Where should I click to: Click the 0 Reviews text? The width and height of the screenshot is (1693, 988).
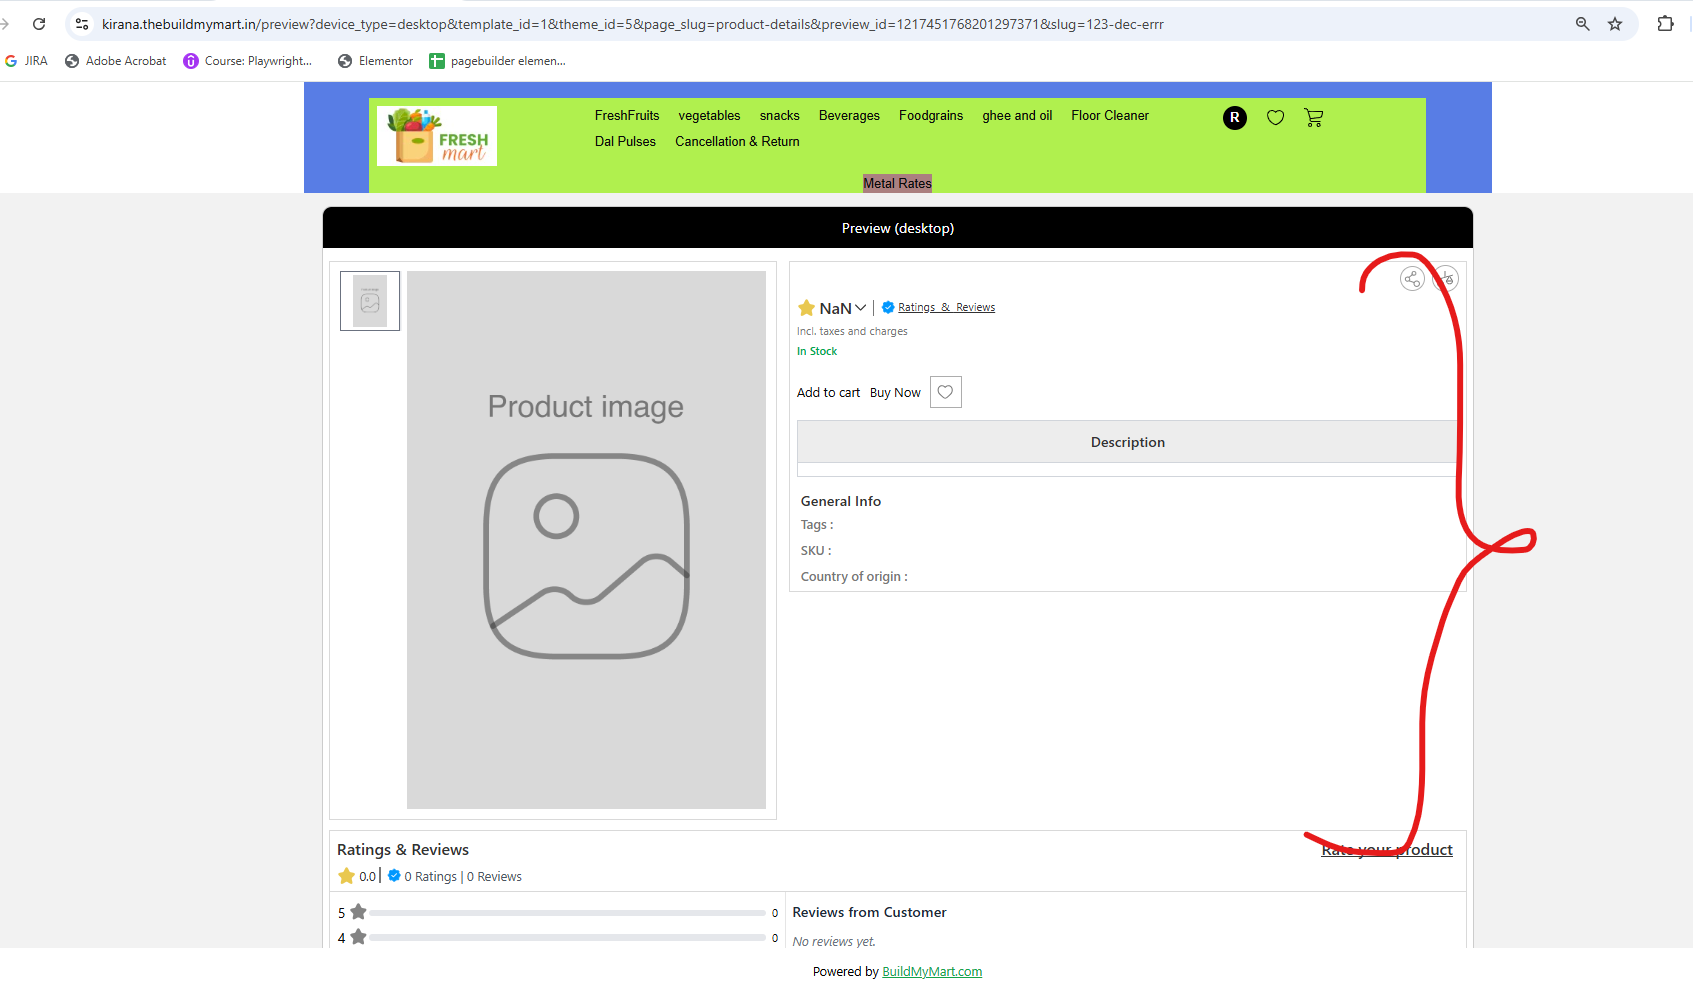pyautogui.click(x=494, y=877)
